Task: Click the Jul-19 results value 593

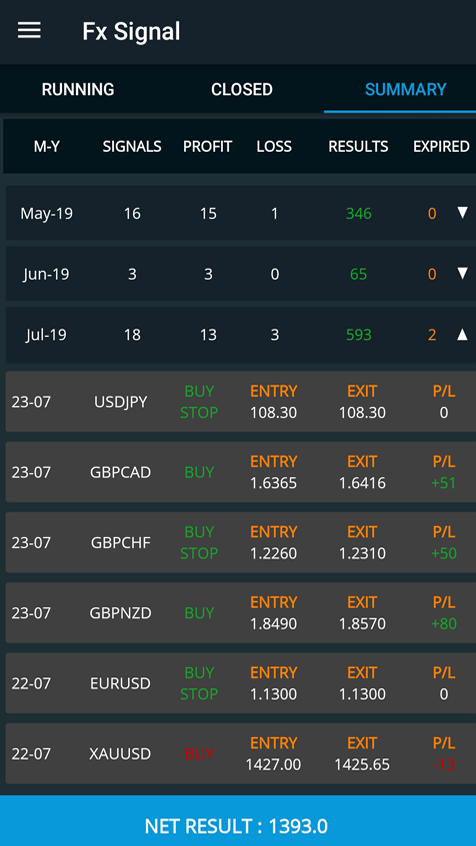Action: tap(359, 335)
